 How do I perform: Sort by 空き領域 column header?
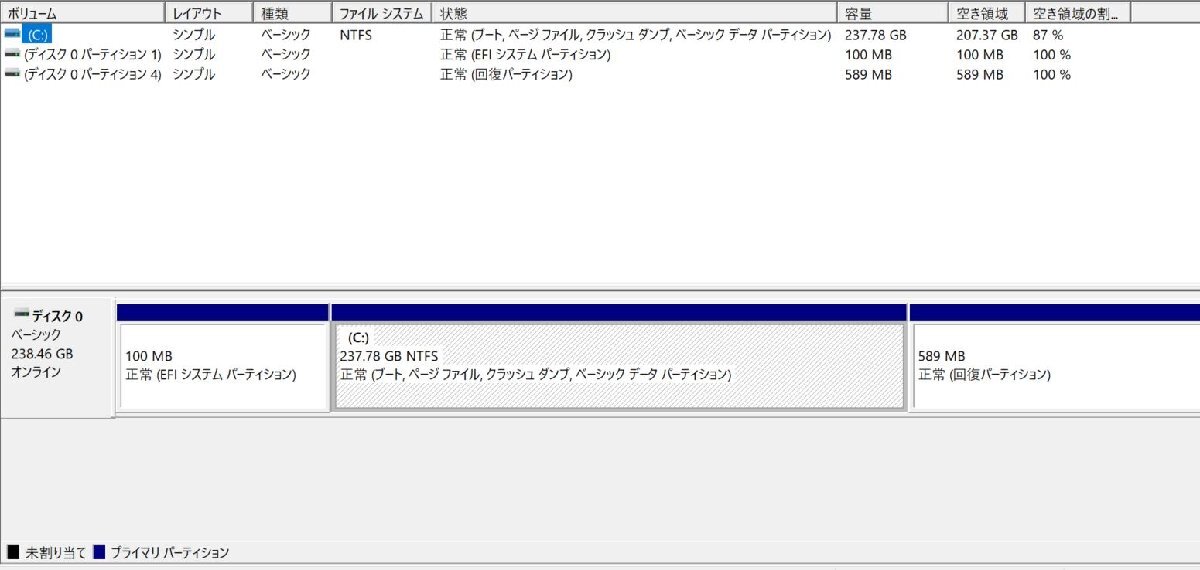pos(987,13)
